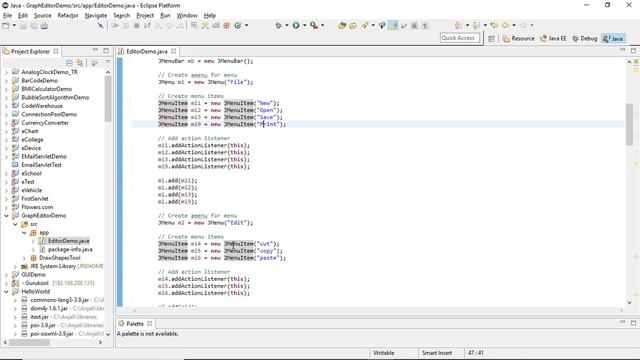Click the Debug bug toolbar icon
This screenshot has width=640, height=360.
click(278, 25)
